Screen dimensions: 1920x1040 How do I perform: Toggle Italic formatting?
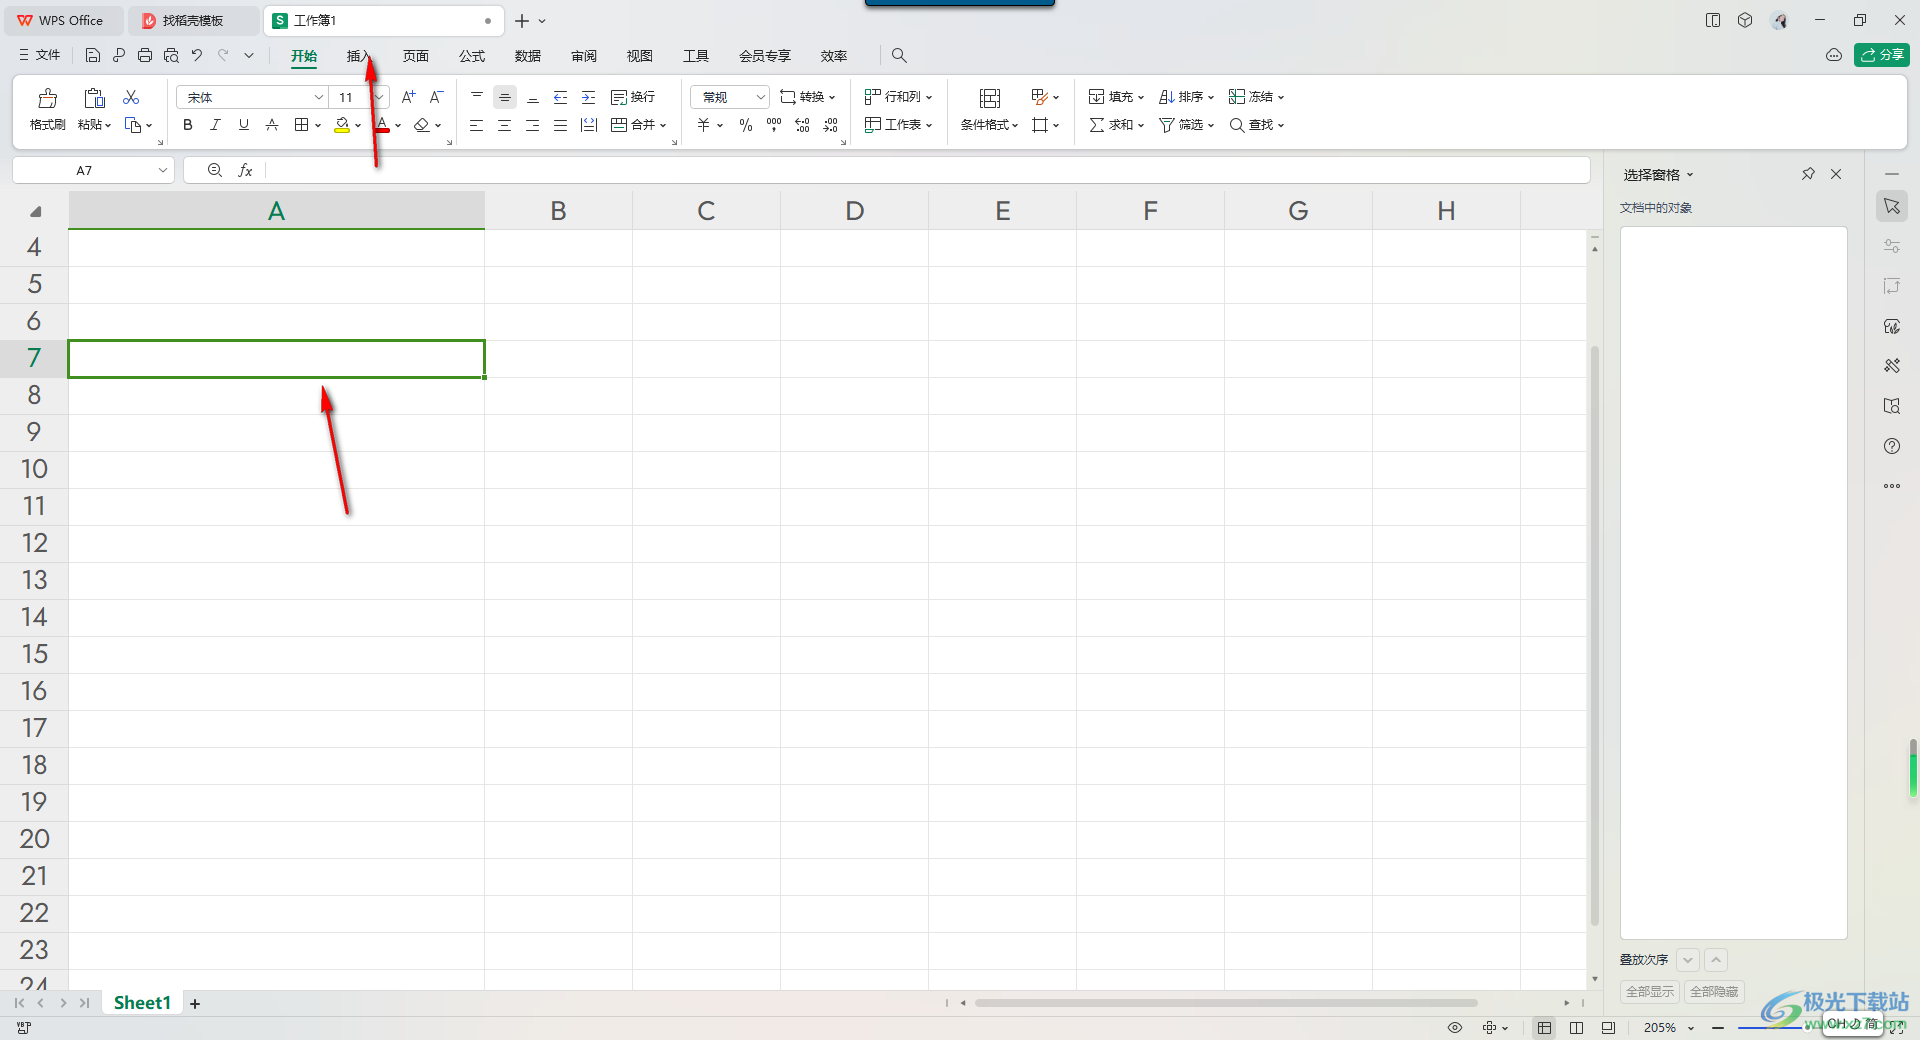pos(215,125)
